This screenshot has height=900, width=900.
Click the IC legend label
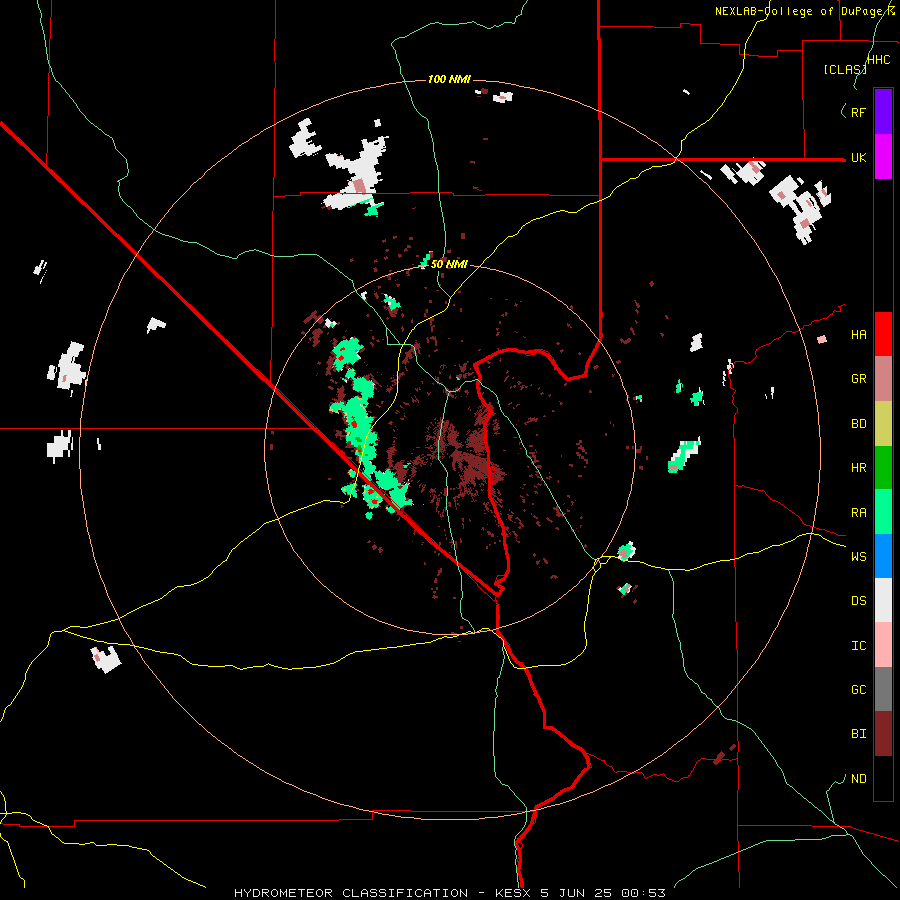click(x=858, y=645)
